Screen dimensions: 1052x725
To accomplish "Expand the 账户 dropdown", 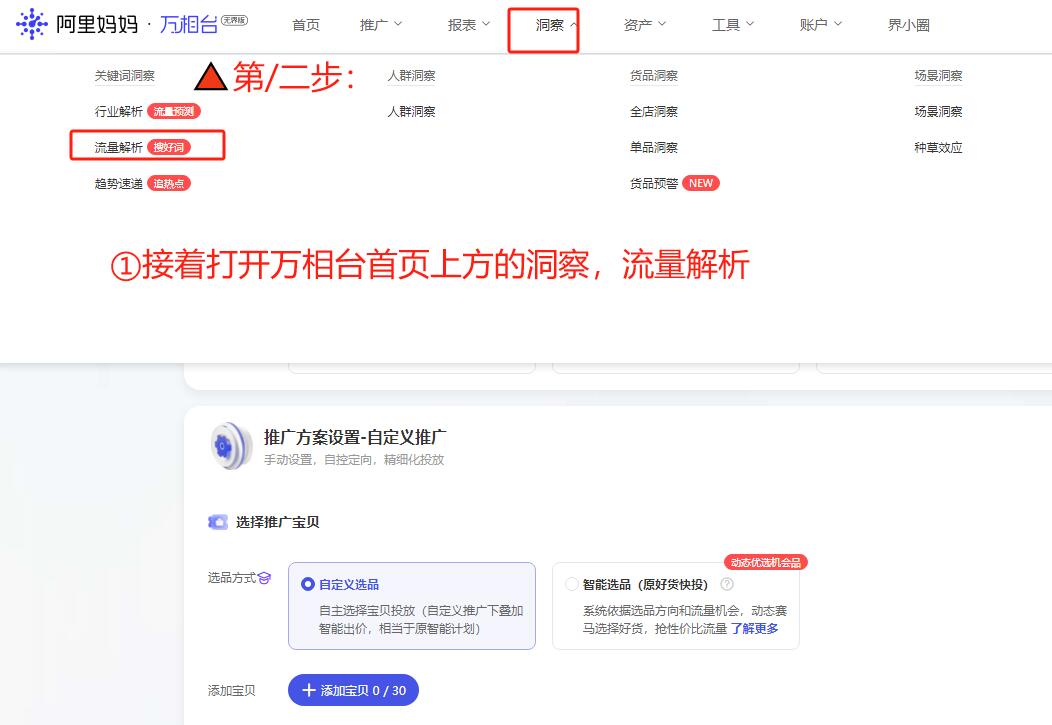I will 821,25.
